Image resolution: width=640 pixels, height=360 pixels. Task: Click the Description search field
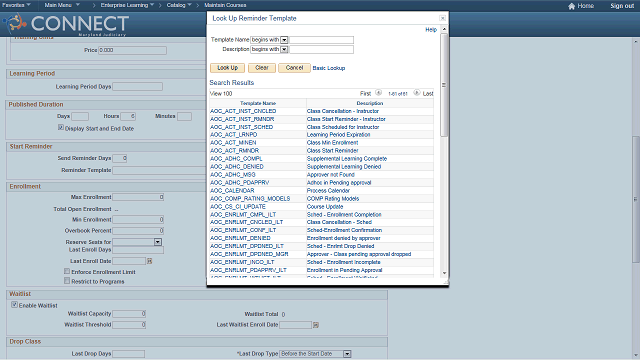coord(321,49)
